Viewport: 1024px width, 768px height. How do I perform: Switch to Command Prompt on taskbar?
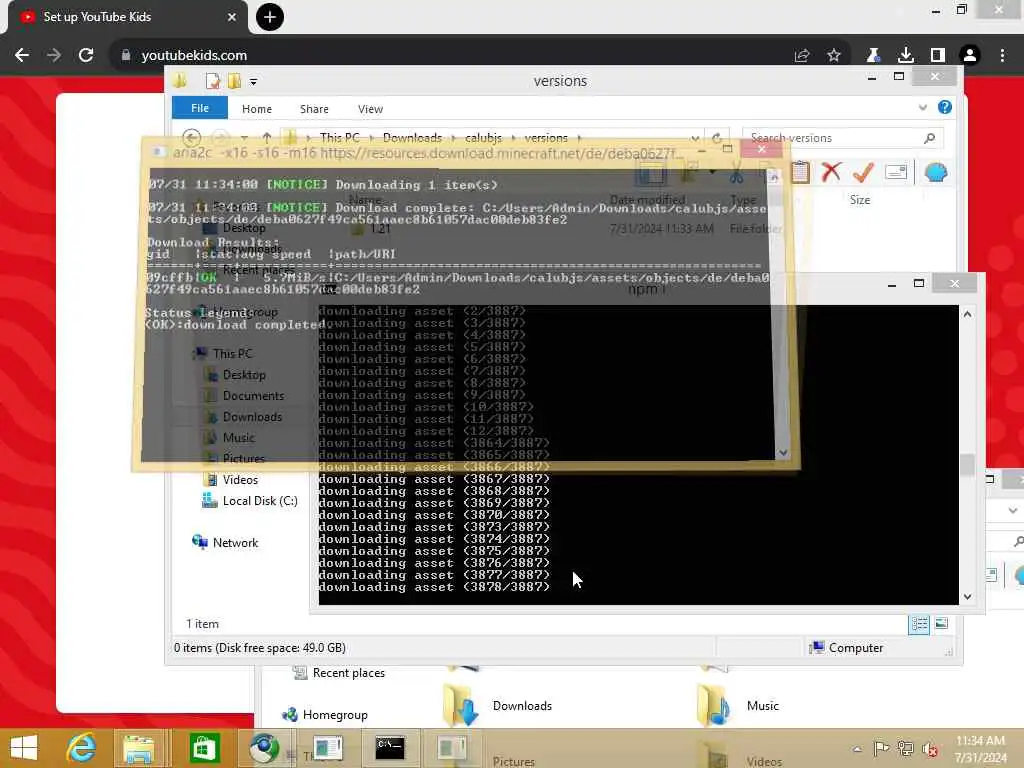(x=390, y=748)
